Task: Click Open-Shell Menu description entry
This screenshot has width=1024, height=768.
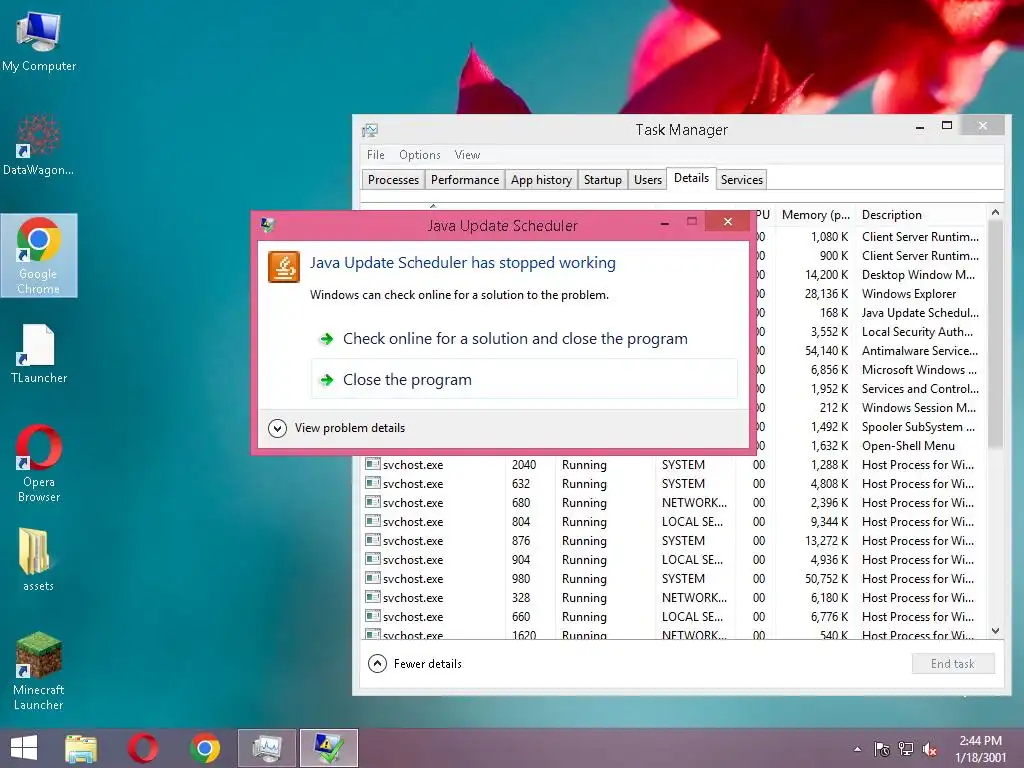Action: pos(908,446)
